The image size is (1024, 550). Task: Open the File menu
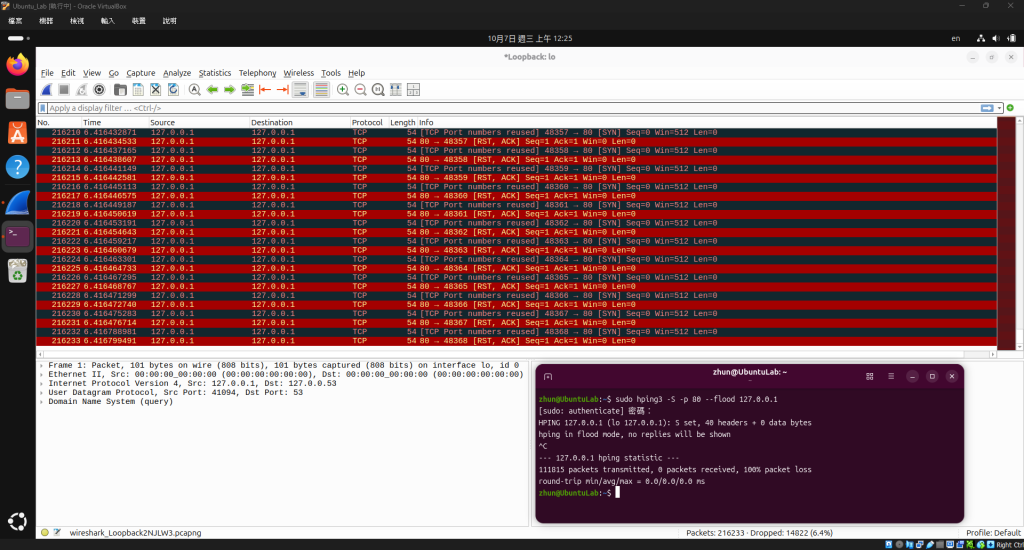click(47, 73)
